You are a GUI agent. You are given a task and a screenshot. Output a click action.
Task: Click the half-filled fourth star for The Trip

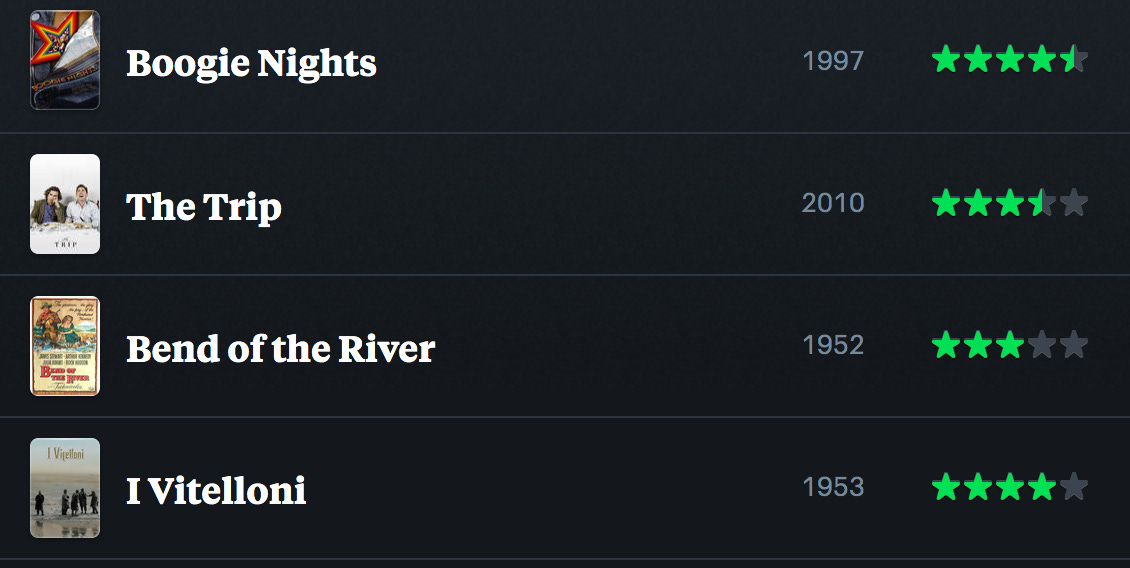1042,203
